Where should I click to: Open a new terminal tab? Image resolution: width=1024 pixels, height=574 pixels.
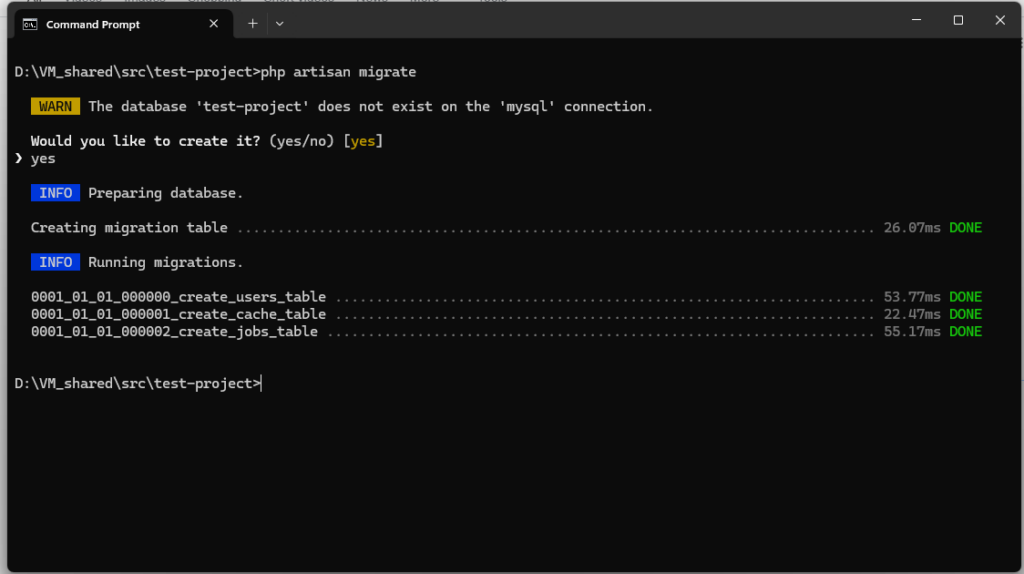click(253, 23)
